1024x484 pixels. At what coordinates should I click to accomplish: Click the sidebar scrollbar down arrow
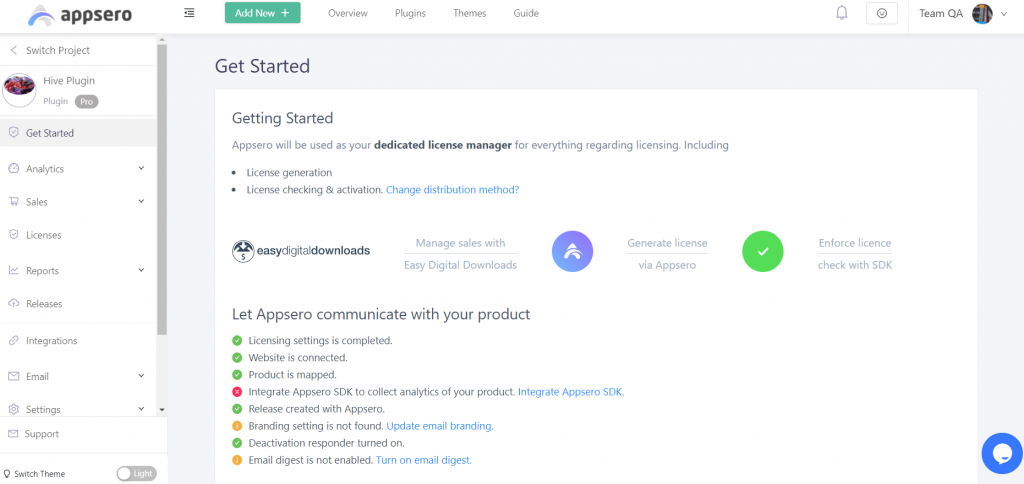[x=162, y=410]
